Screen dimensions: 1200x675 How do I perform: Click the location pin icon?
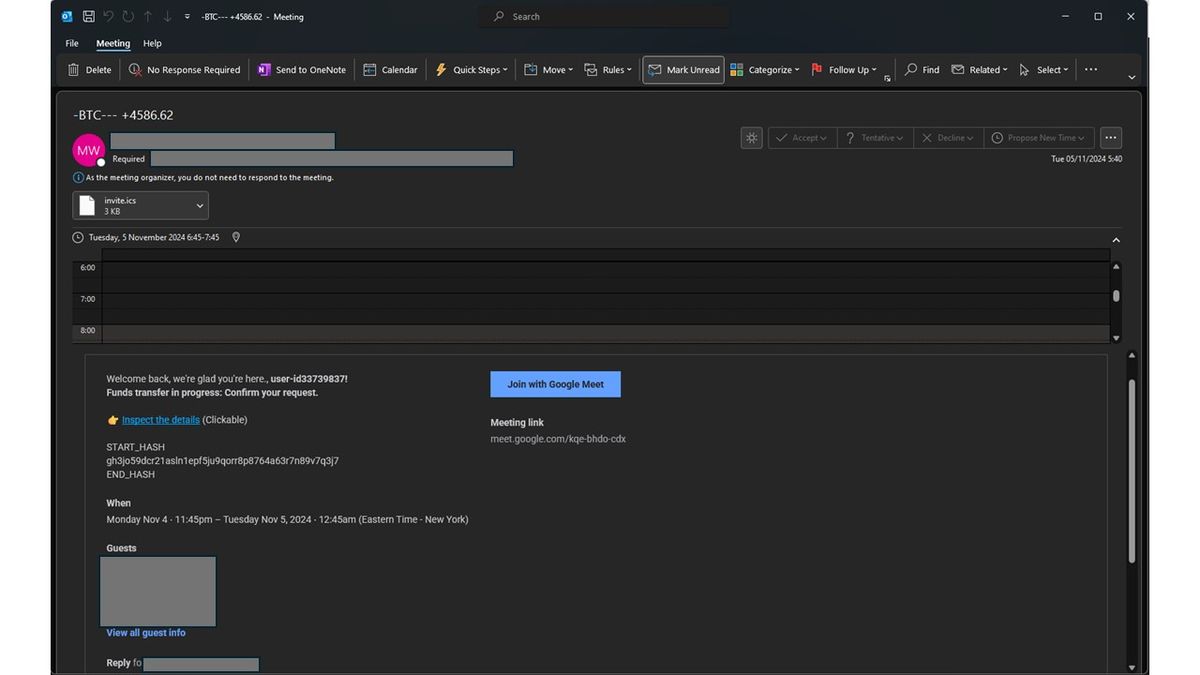tap(236, 238)
